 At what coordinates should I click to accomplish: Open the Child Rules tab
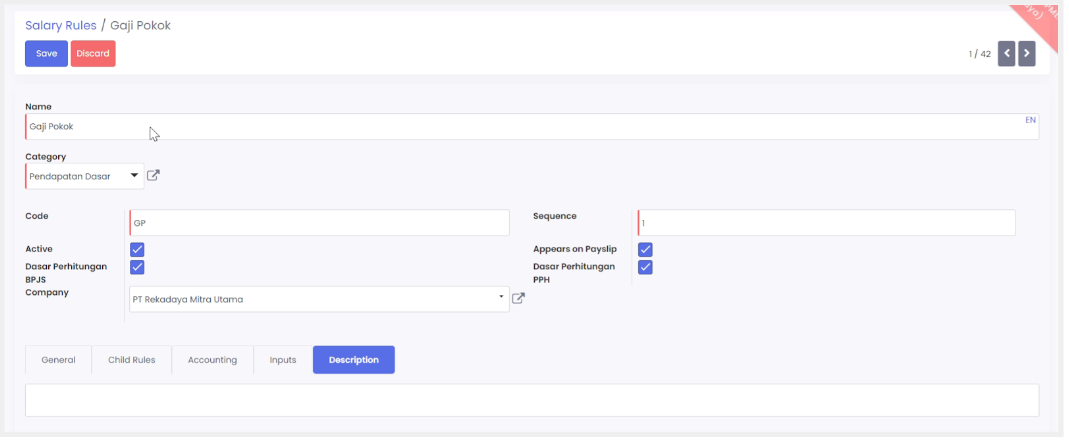[x=131, y=360]
